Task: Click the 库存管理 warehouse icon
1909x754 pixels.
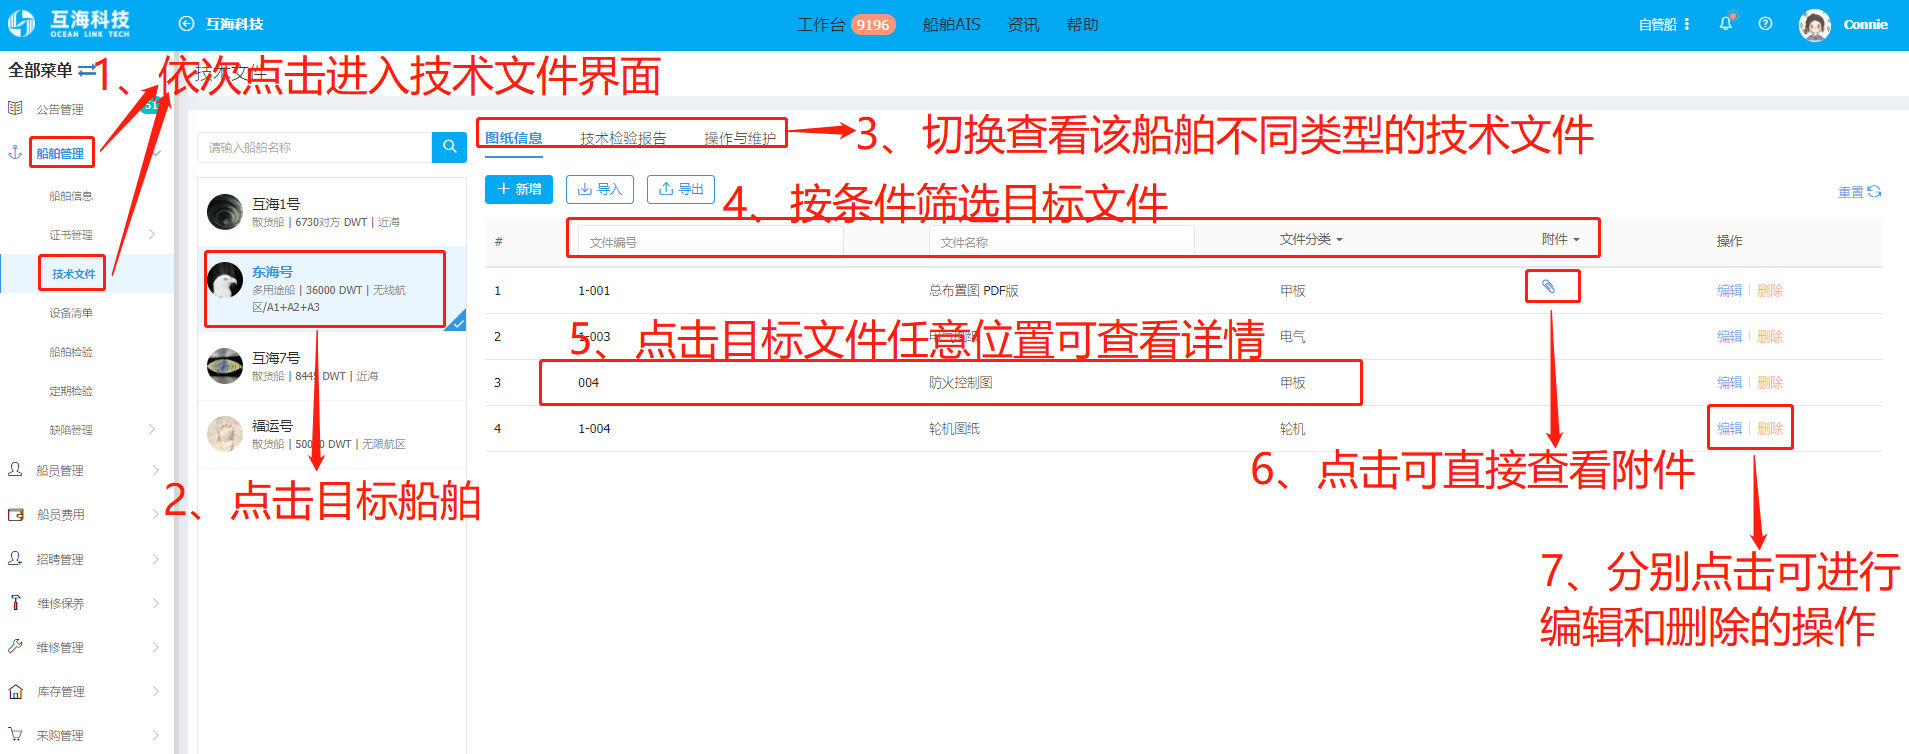Action: point(15,691)
